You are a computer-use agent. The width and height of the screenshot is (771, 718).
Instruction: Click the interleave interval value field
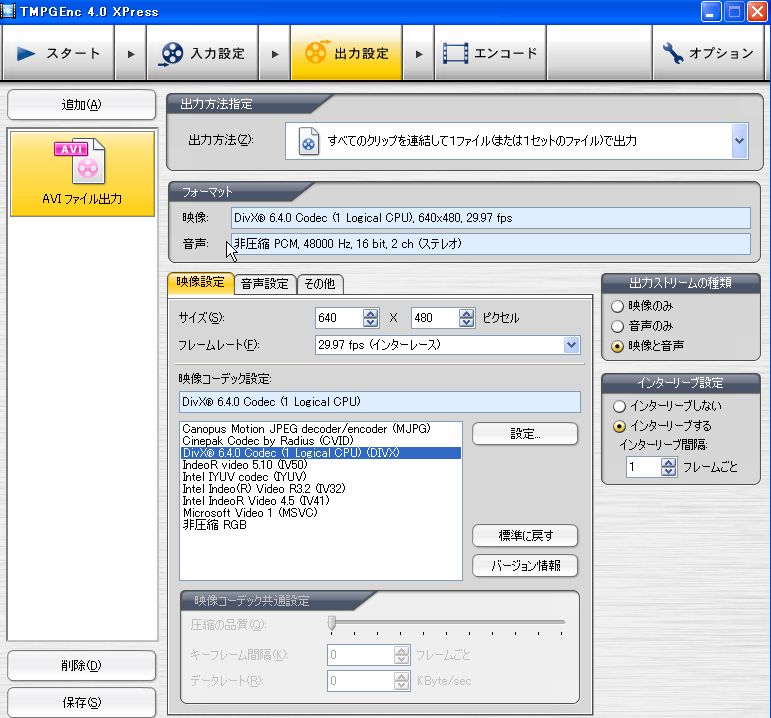(x=644, y=467)
